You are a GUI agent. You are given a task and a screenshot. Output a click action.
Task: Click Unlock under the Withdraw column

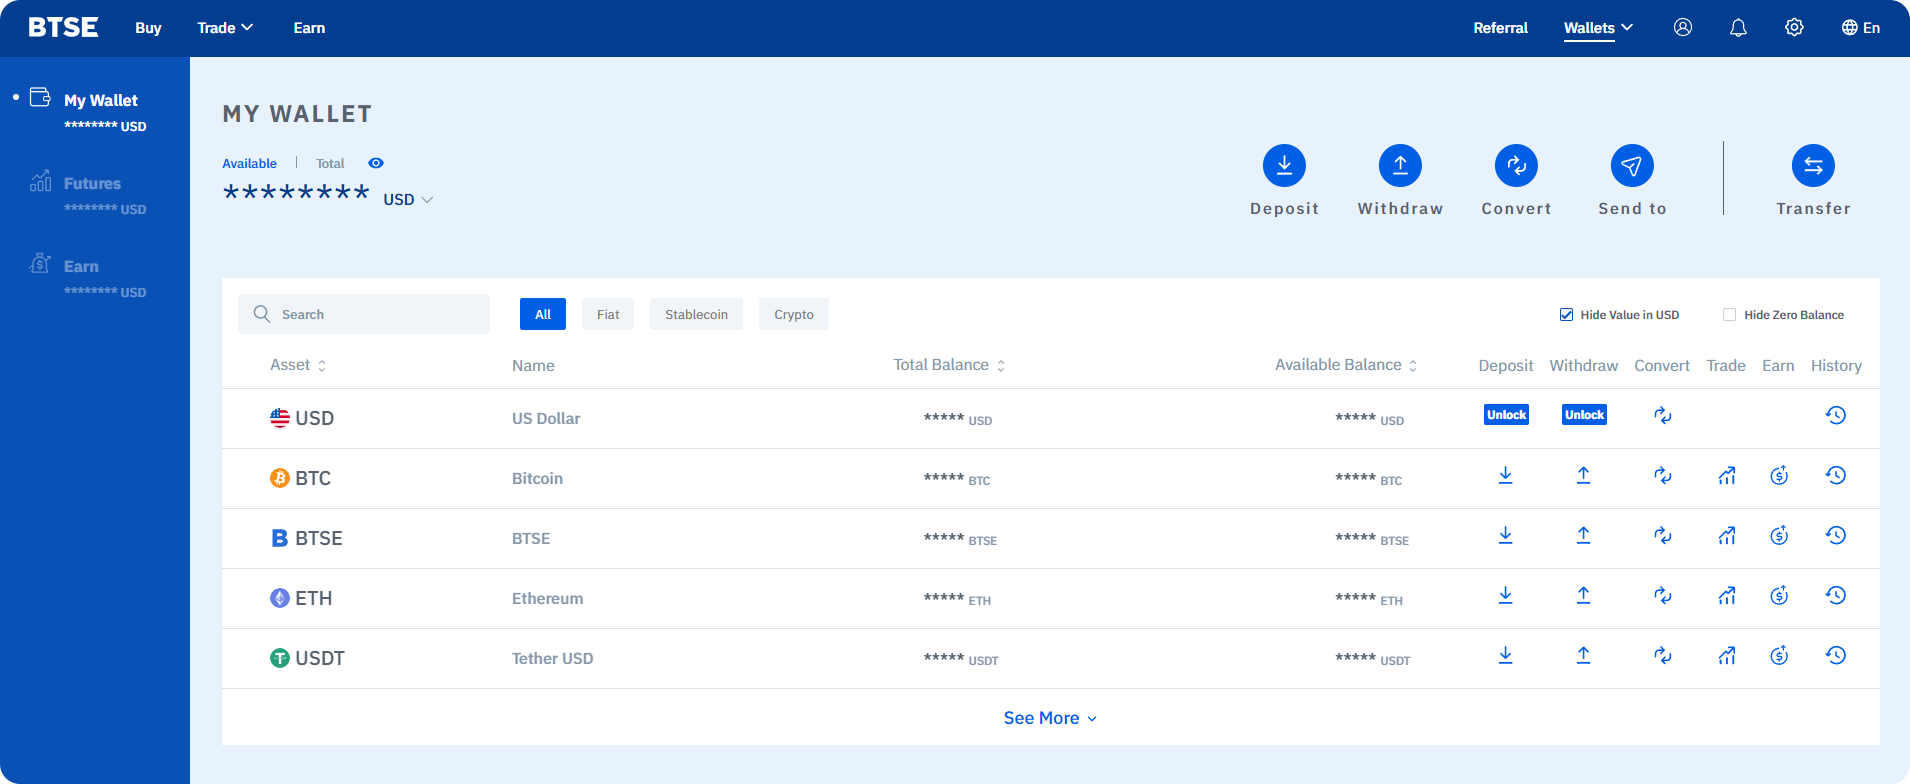[1584, 415]
